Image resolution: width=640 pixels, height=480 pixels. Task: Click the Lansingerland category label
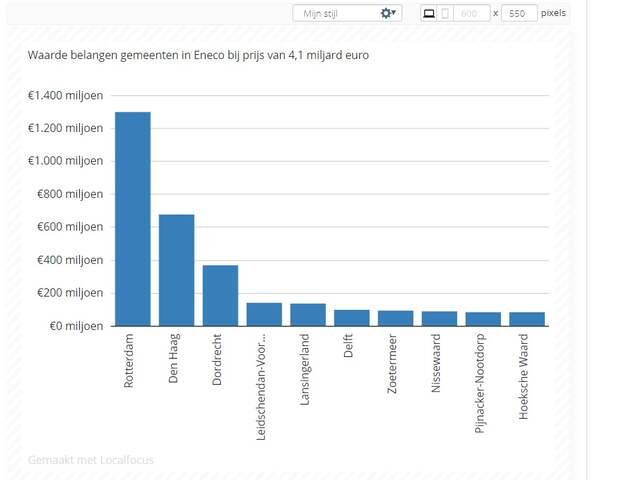[x=305, y=369]
